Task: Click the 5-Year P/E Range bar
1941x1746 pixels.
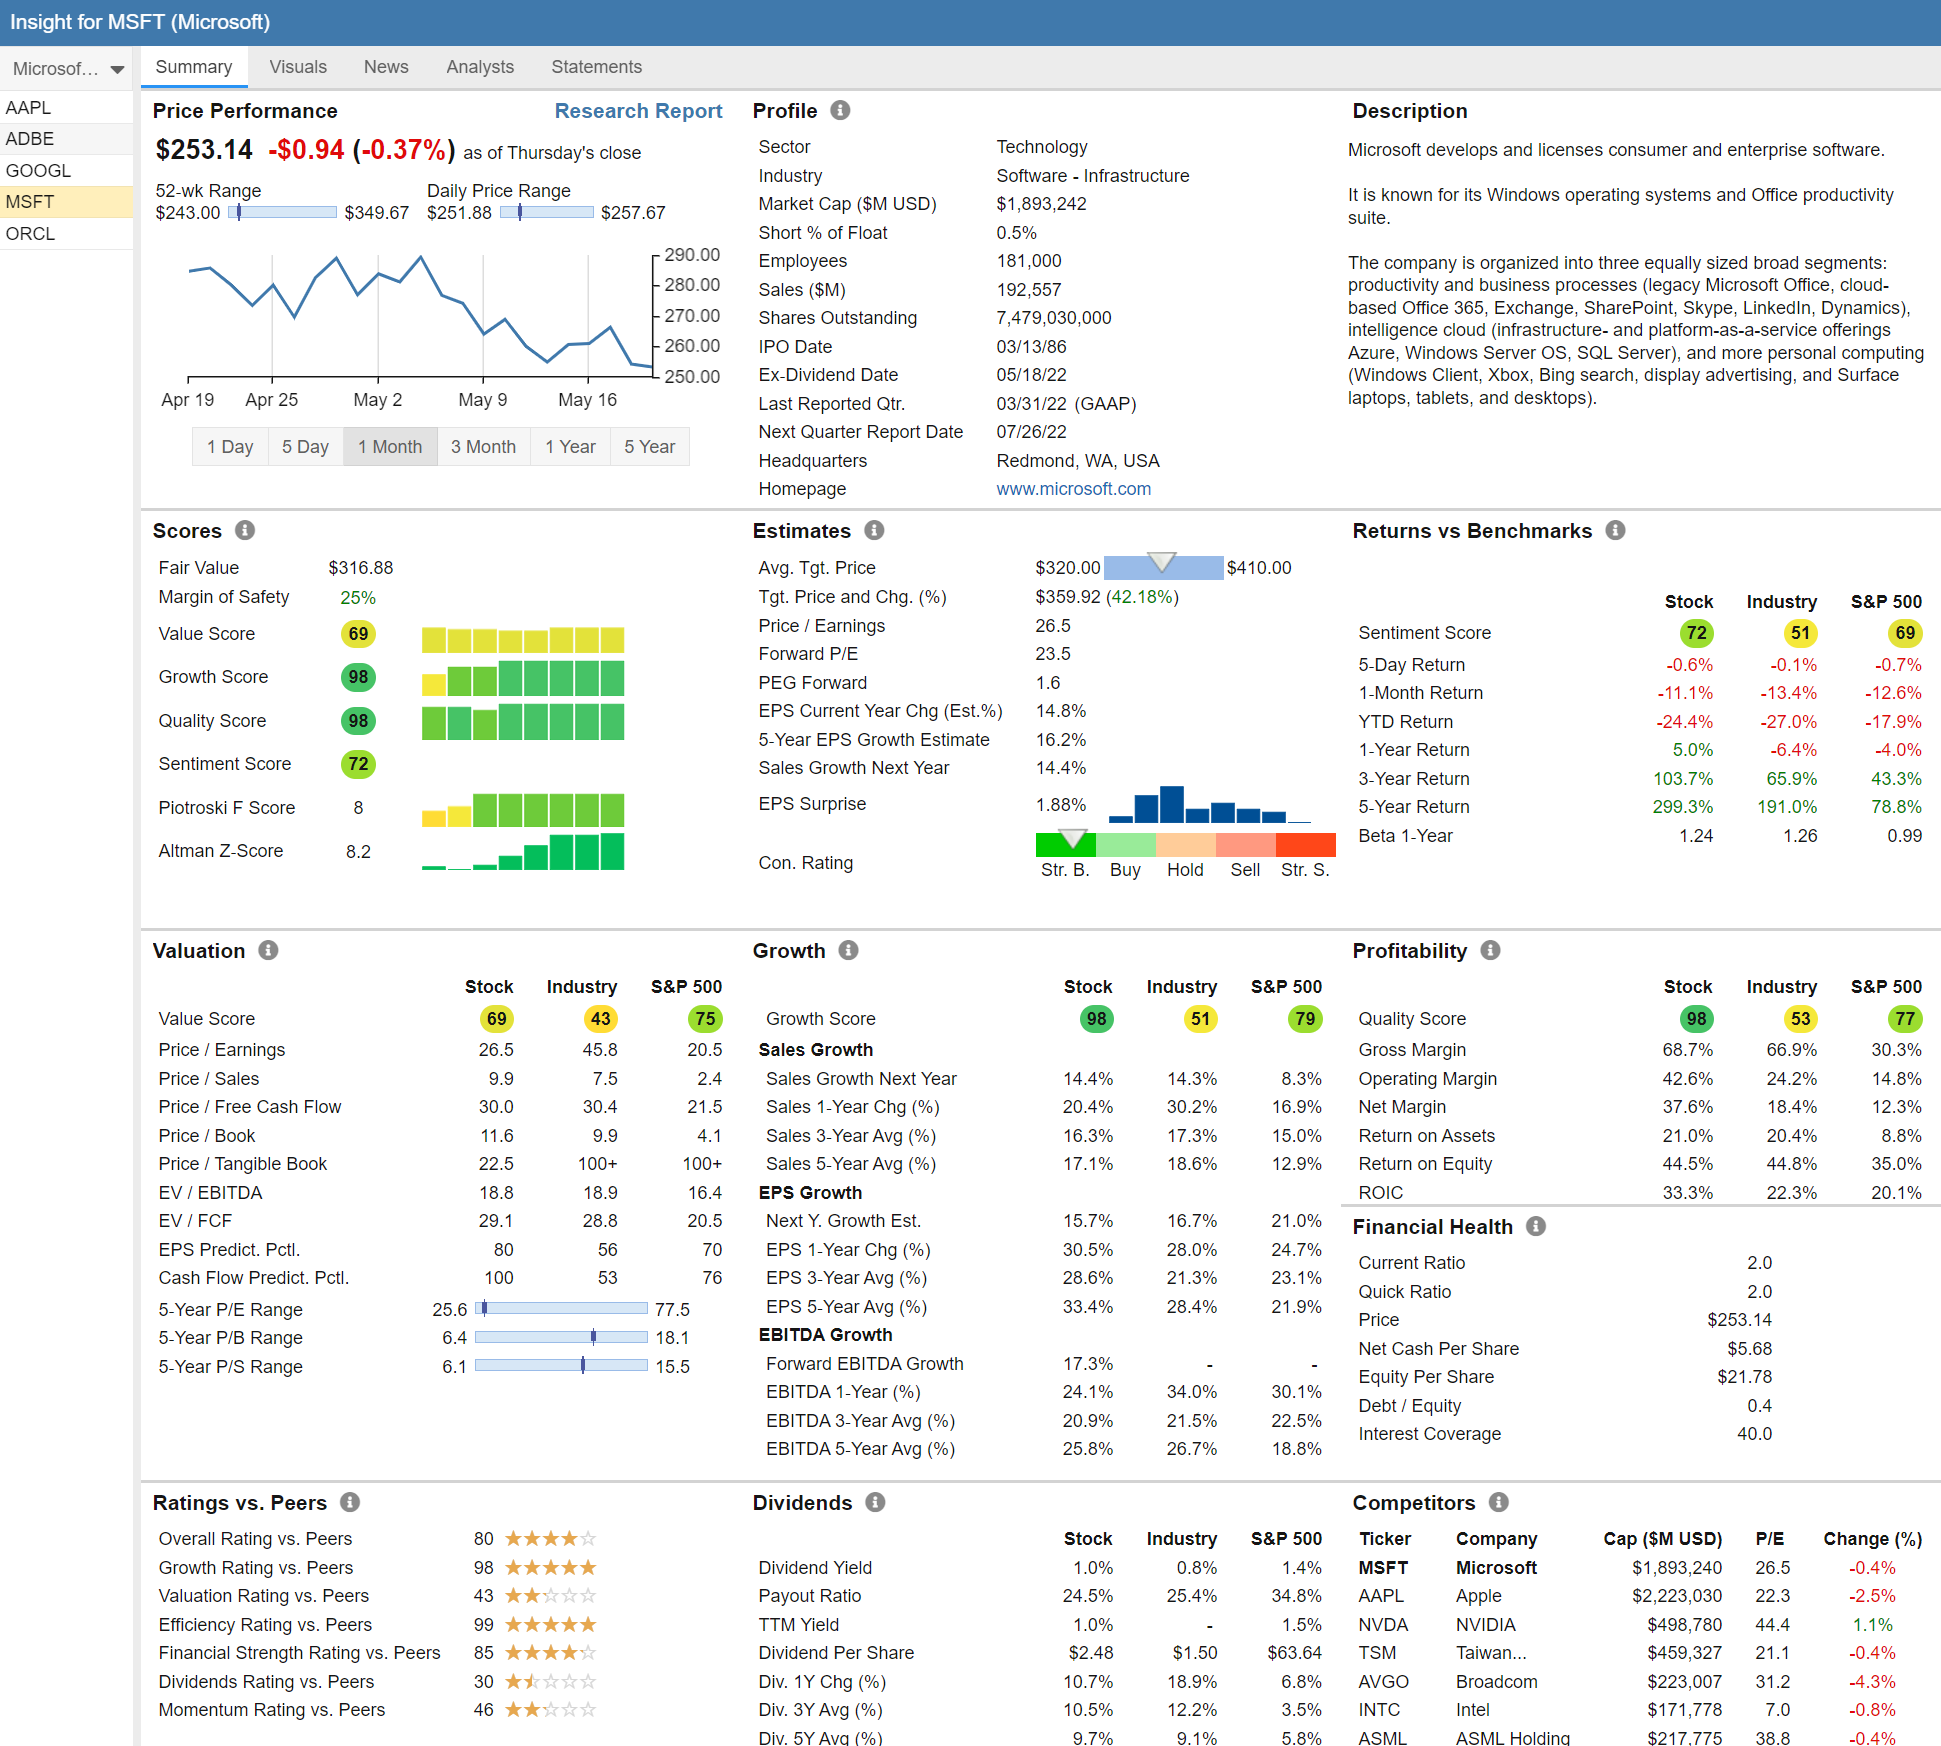Action: [x=561, y=1308]
